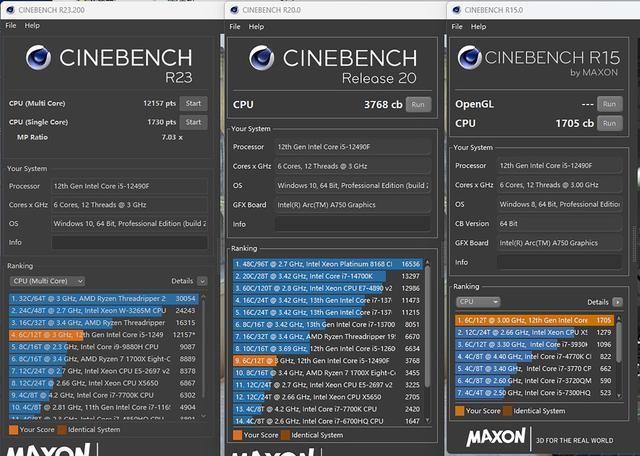The image size is (640, 456).
Task: Click R15 CB Version value 64 Bit
Action: pyautogui.click(x=560, y=224)
